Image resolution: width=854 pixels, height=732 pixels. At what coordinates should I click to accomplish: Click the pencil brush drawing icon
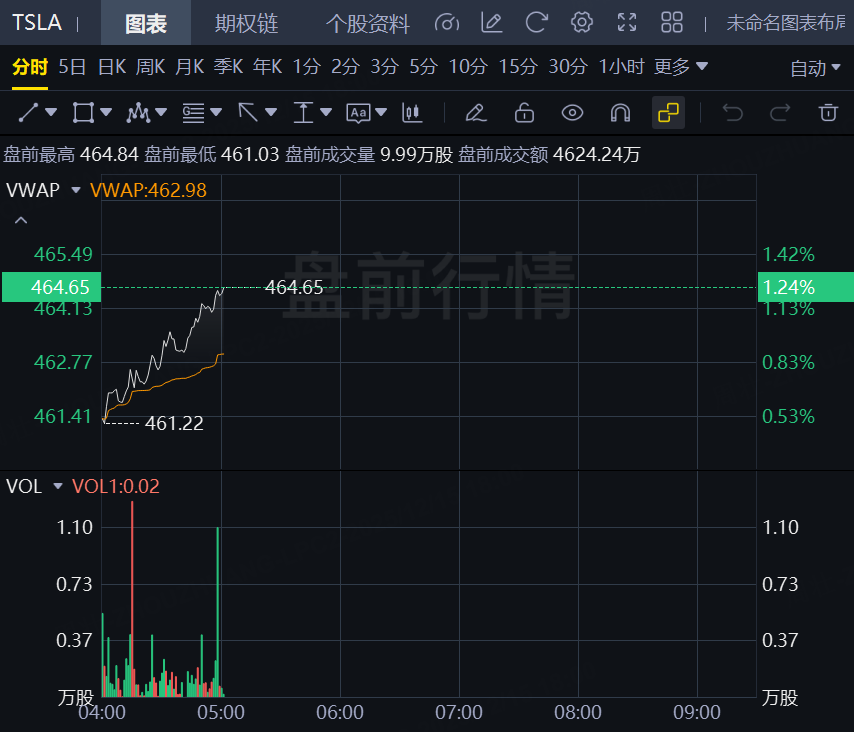pyautogui.click(x=475, y=113)
